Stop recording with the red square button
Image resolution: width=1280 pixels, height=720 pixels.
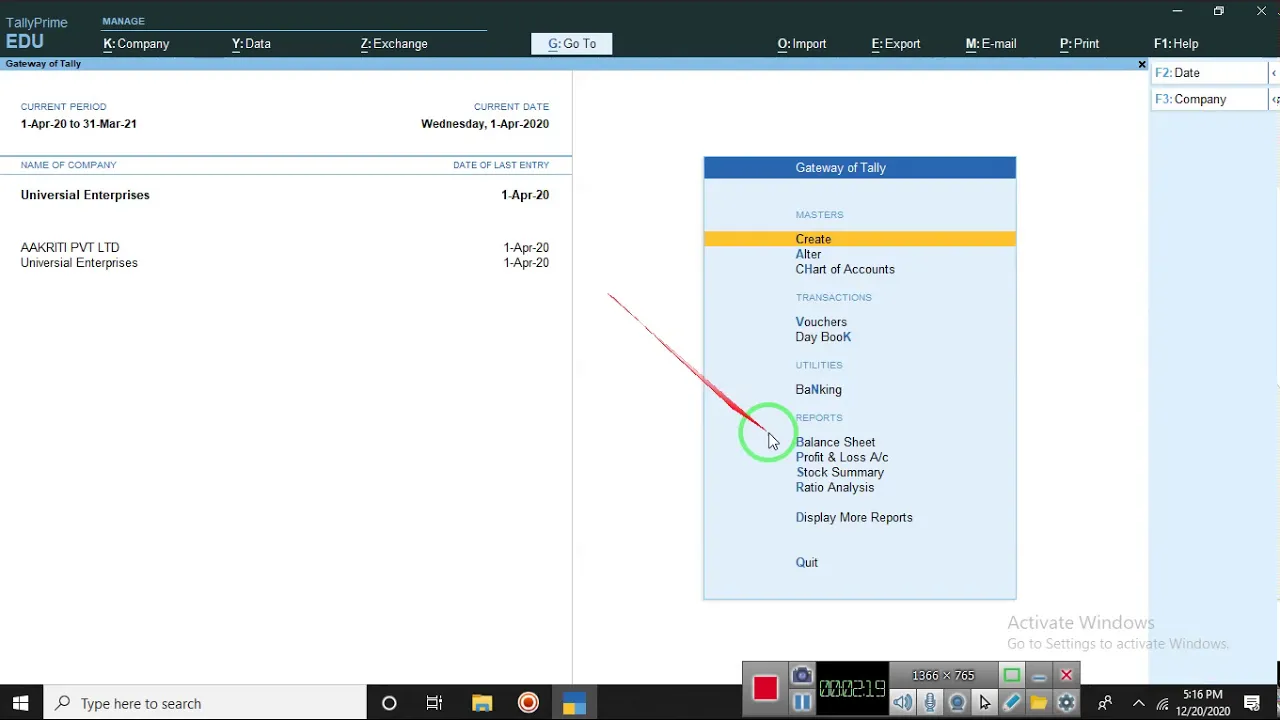coord(765,688)
